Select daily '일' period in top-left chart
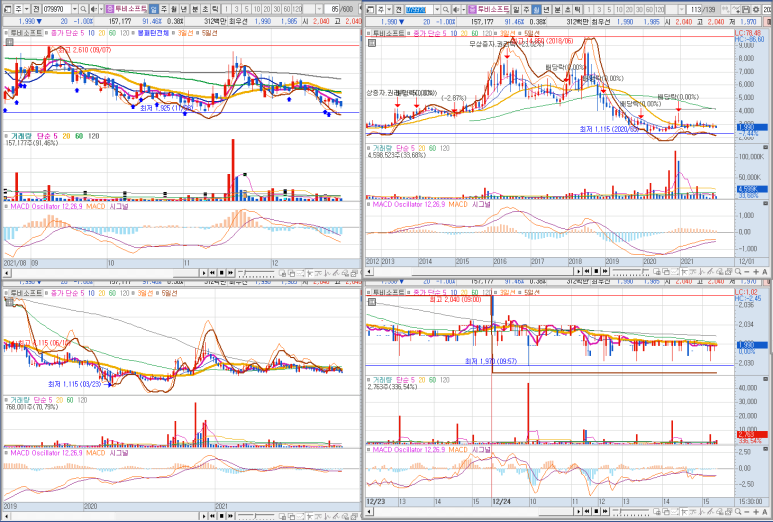 click(x=153, y=9)
